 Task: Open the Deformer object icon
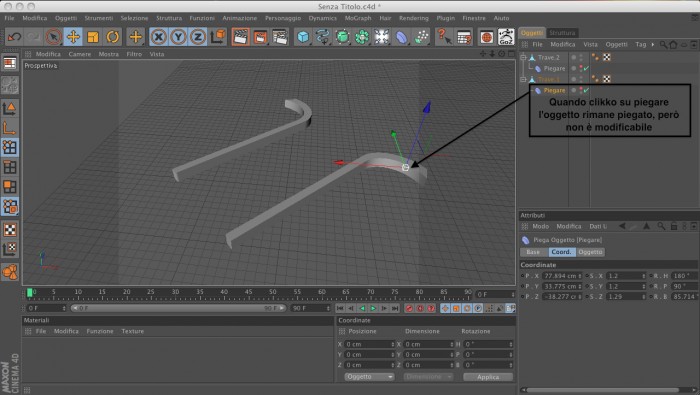(402, 37)
